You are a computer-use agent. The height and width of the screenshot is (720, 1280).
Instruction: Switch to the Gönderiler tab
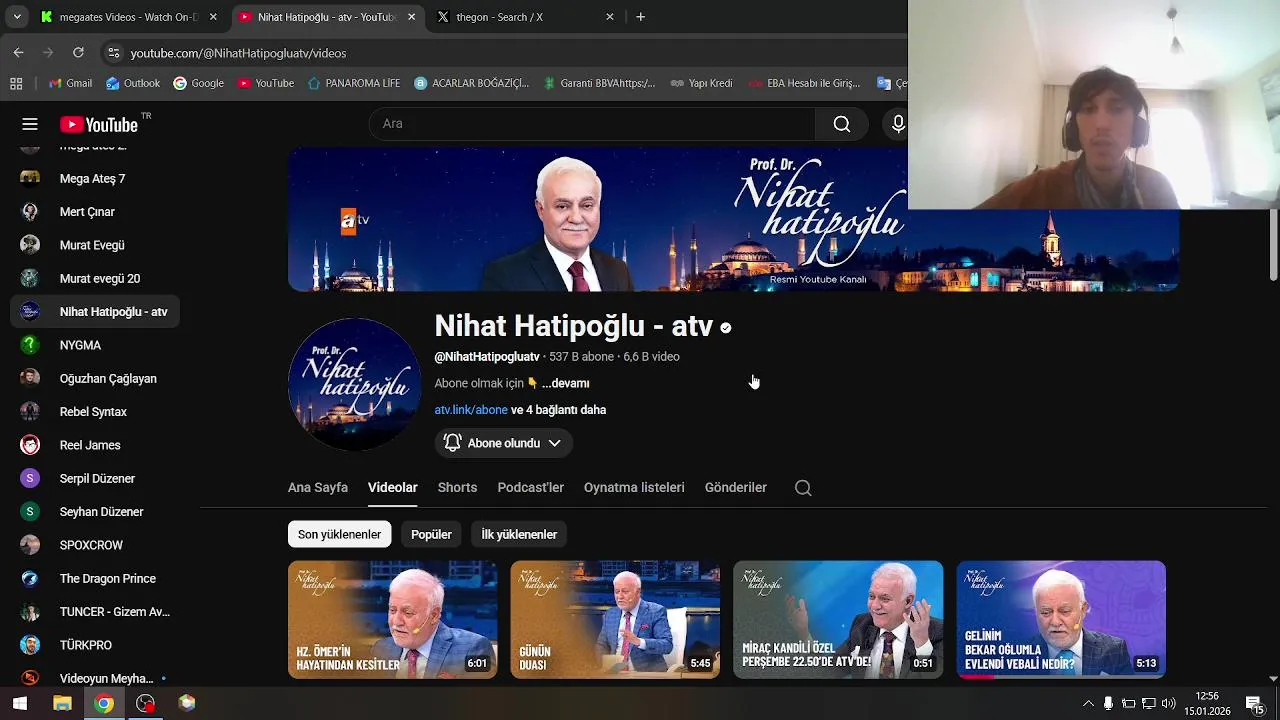pyautogui.click(x=736, y=488)
